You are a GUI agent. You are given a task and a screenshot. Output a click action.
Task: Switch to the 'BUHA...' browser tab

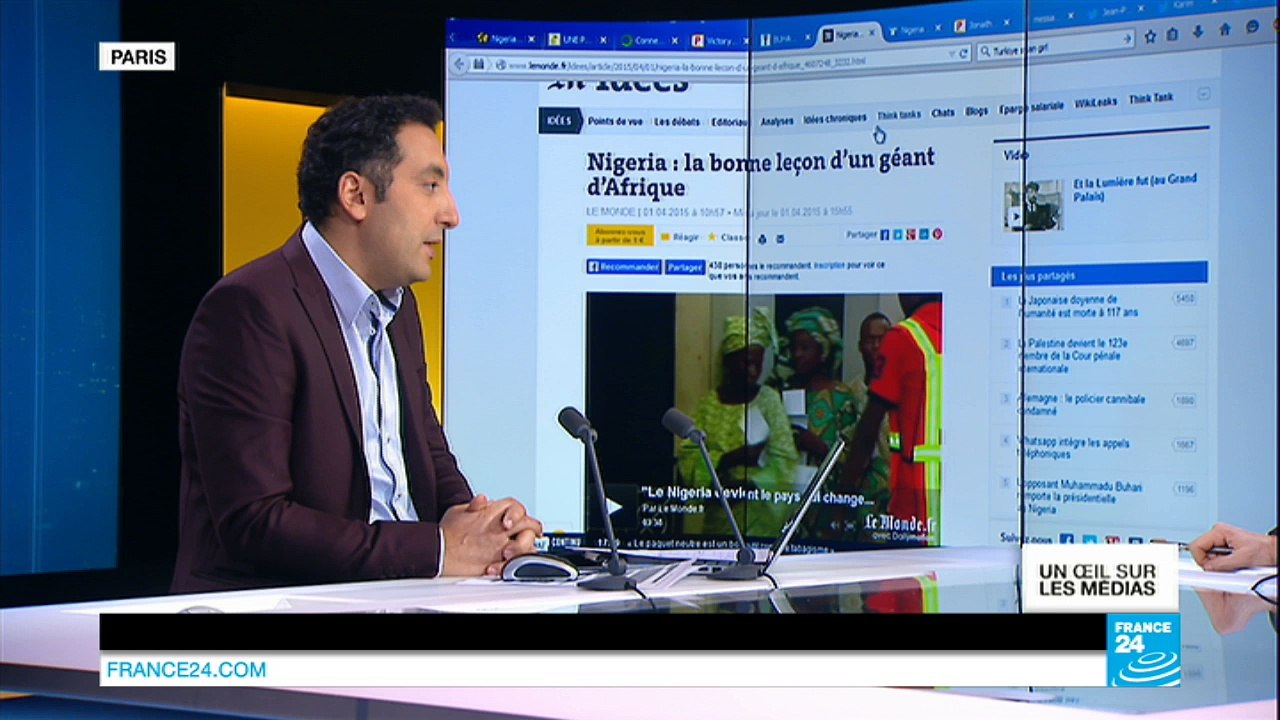tap(783, 39)
